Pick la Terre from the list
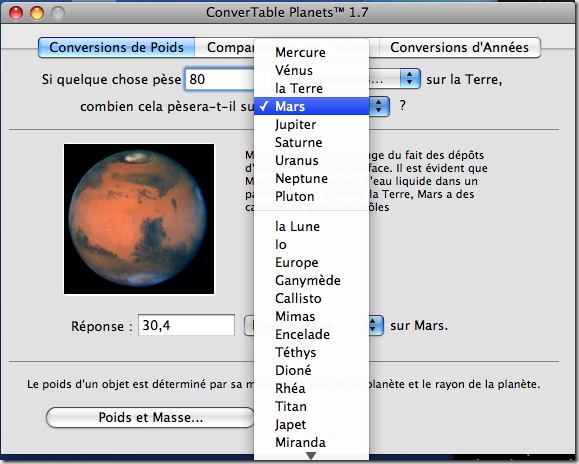Viewport: 579px width, 464px height. click(x=311, y=89)
